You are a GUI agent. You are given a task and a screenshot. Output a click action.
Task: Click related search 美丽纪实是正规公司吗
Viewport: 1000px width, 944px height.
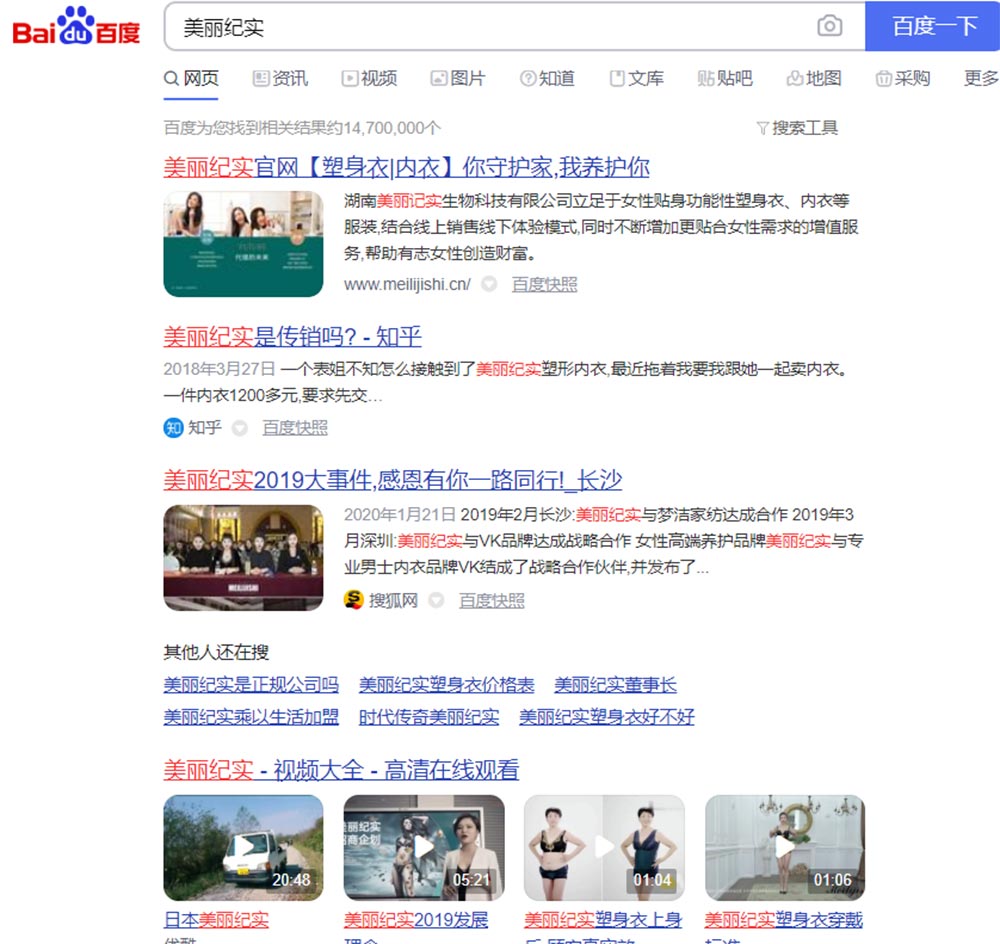pos(251,685)
